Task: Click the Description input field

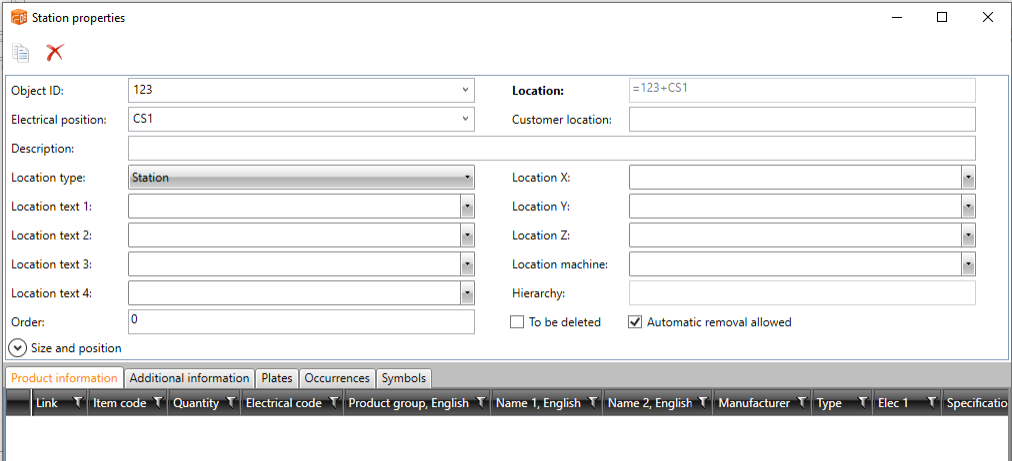Action: point(551,149)
